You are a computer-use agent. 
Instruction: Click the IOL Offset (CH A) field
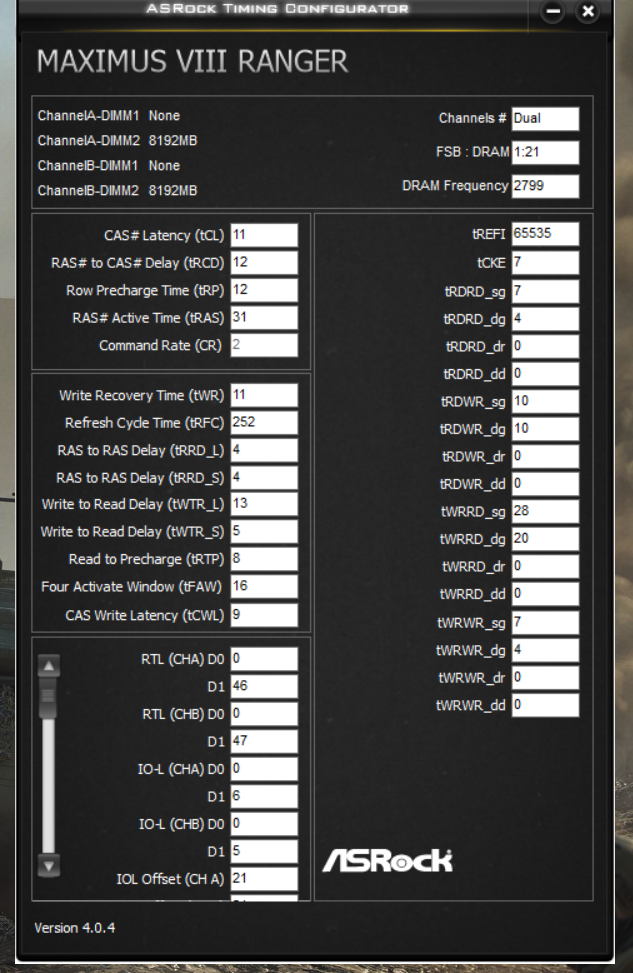pos(264,879)
